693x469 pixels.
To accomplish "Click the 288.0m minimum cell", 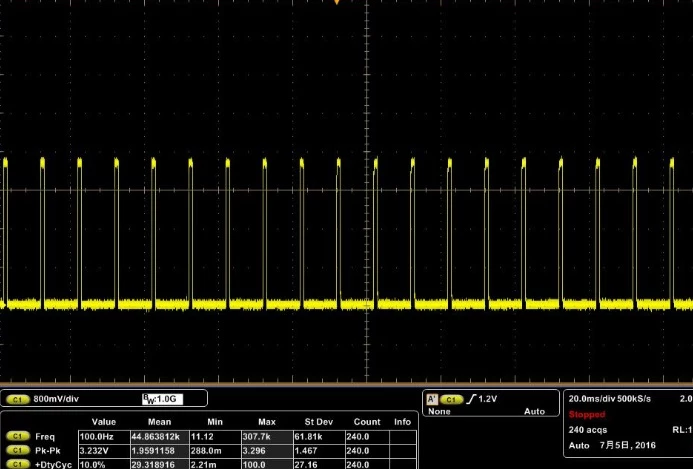I will (215, 451).
